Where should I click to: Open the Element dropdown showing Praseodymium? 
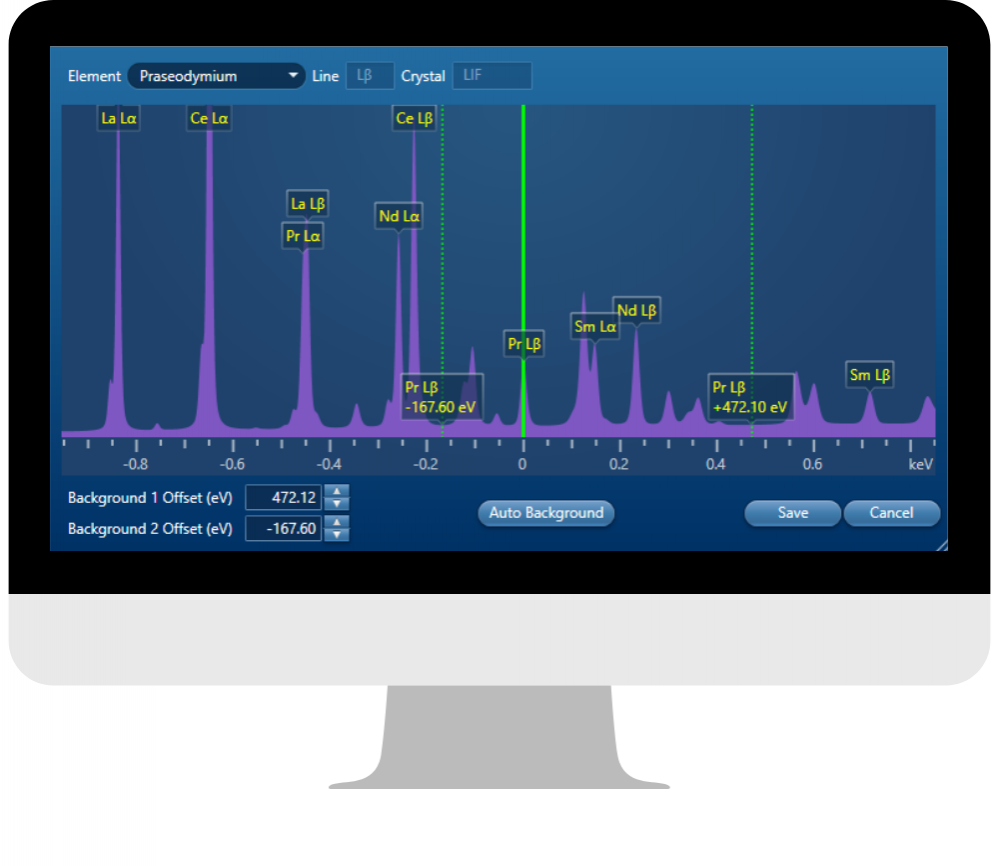coord(216,76)
